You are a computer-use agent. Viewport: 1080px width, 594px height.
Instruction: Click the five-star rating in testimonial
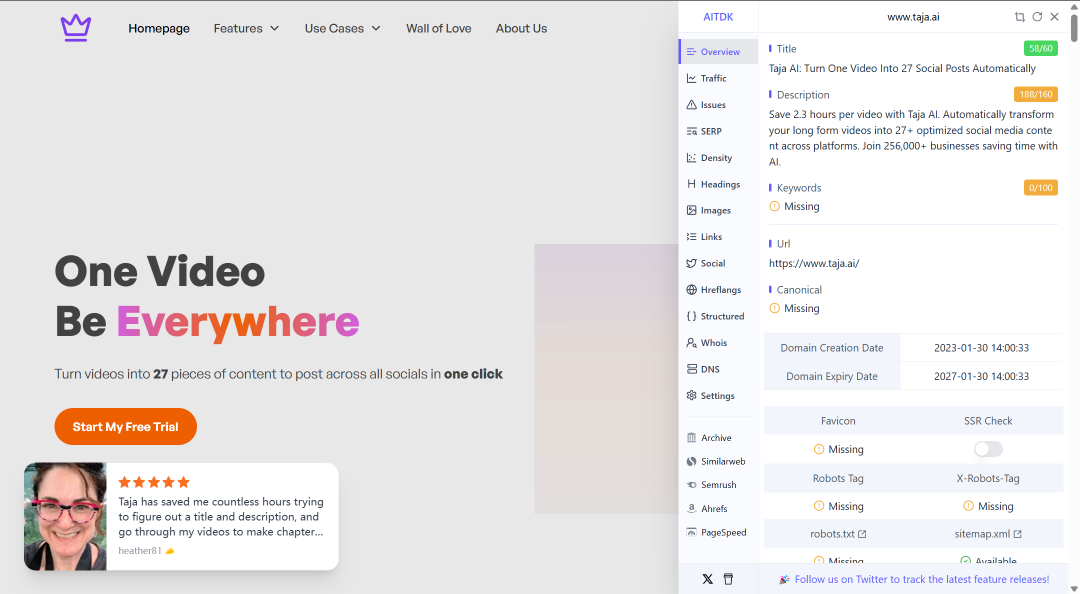point(154,482)
